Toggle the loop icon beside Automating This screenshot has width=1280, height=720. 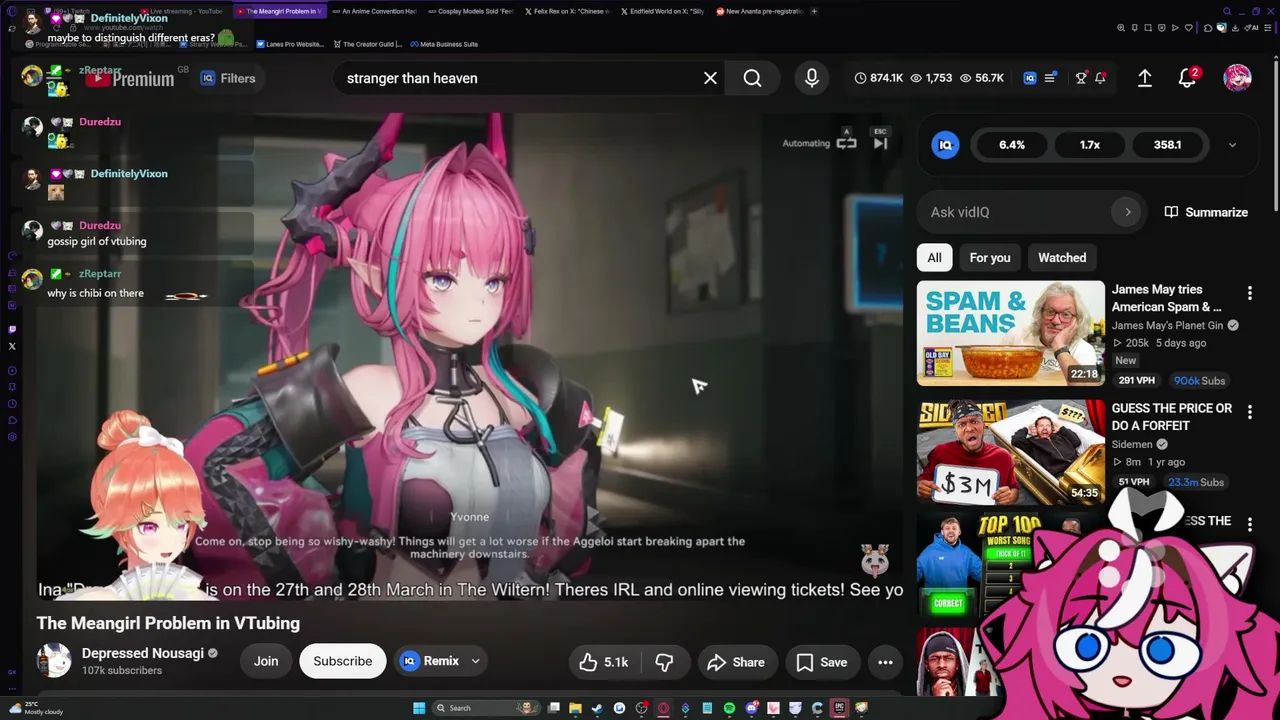pos(846,143)
